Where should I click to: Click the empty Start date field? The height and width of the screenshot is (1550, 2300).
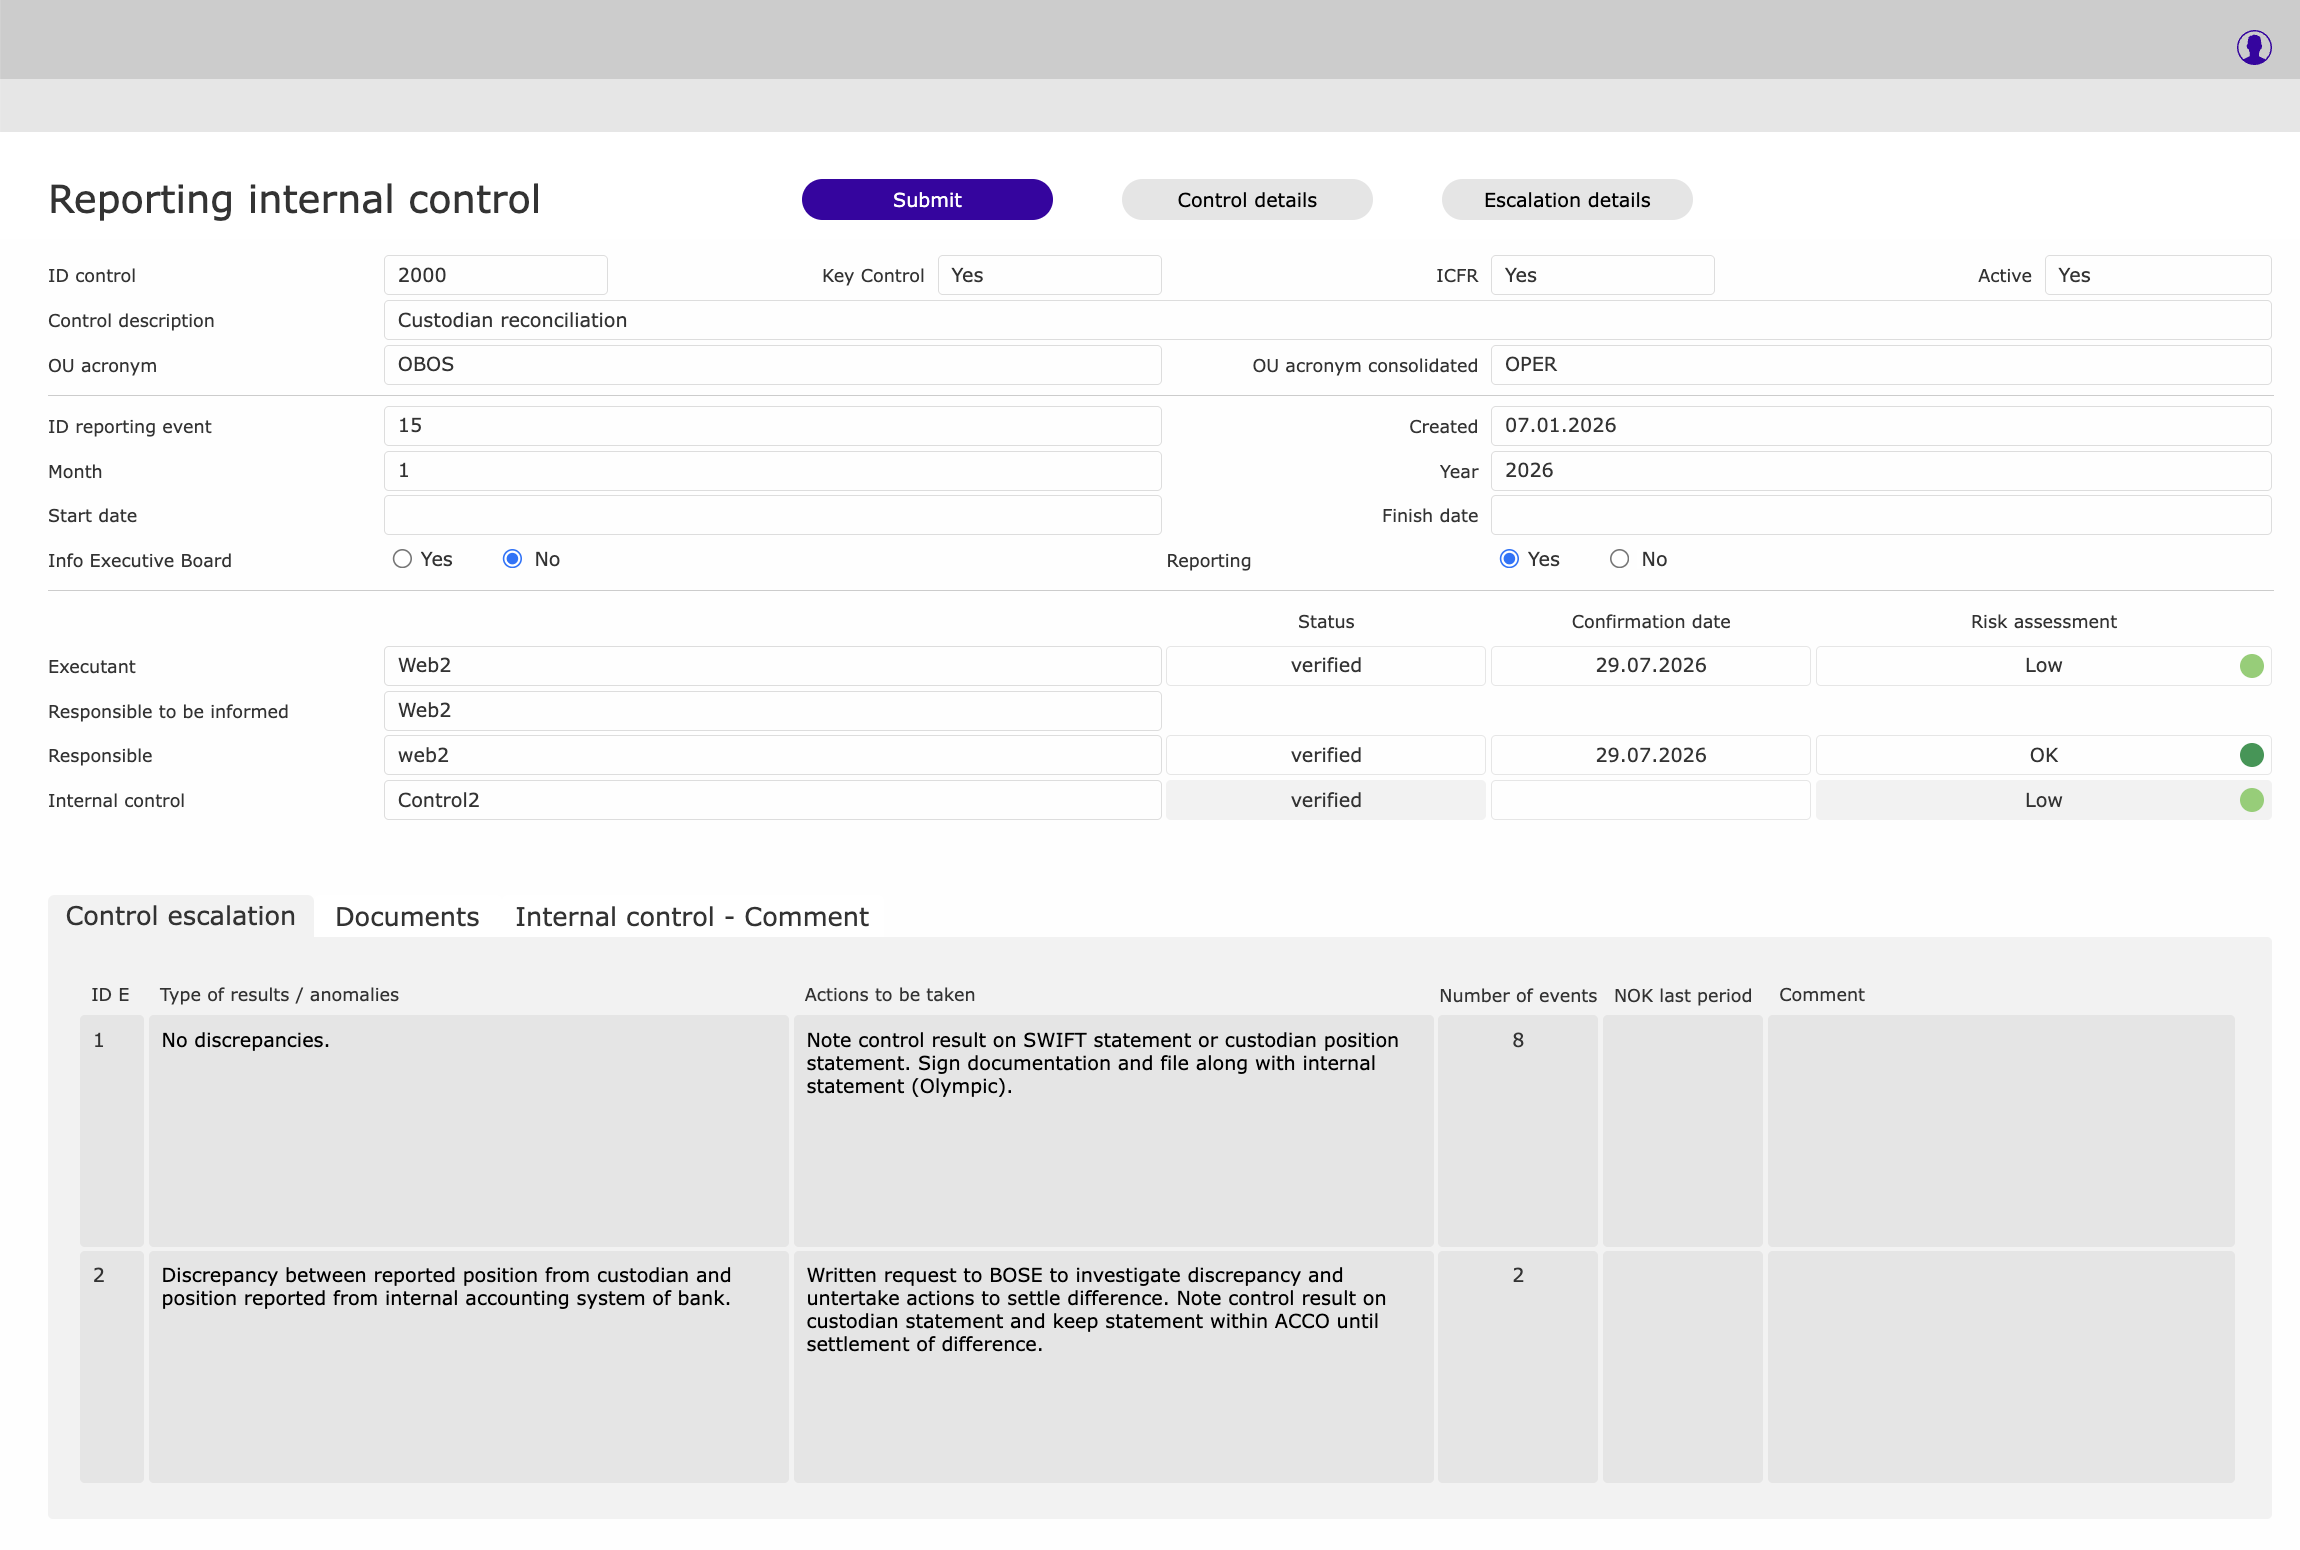[773, 515]
